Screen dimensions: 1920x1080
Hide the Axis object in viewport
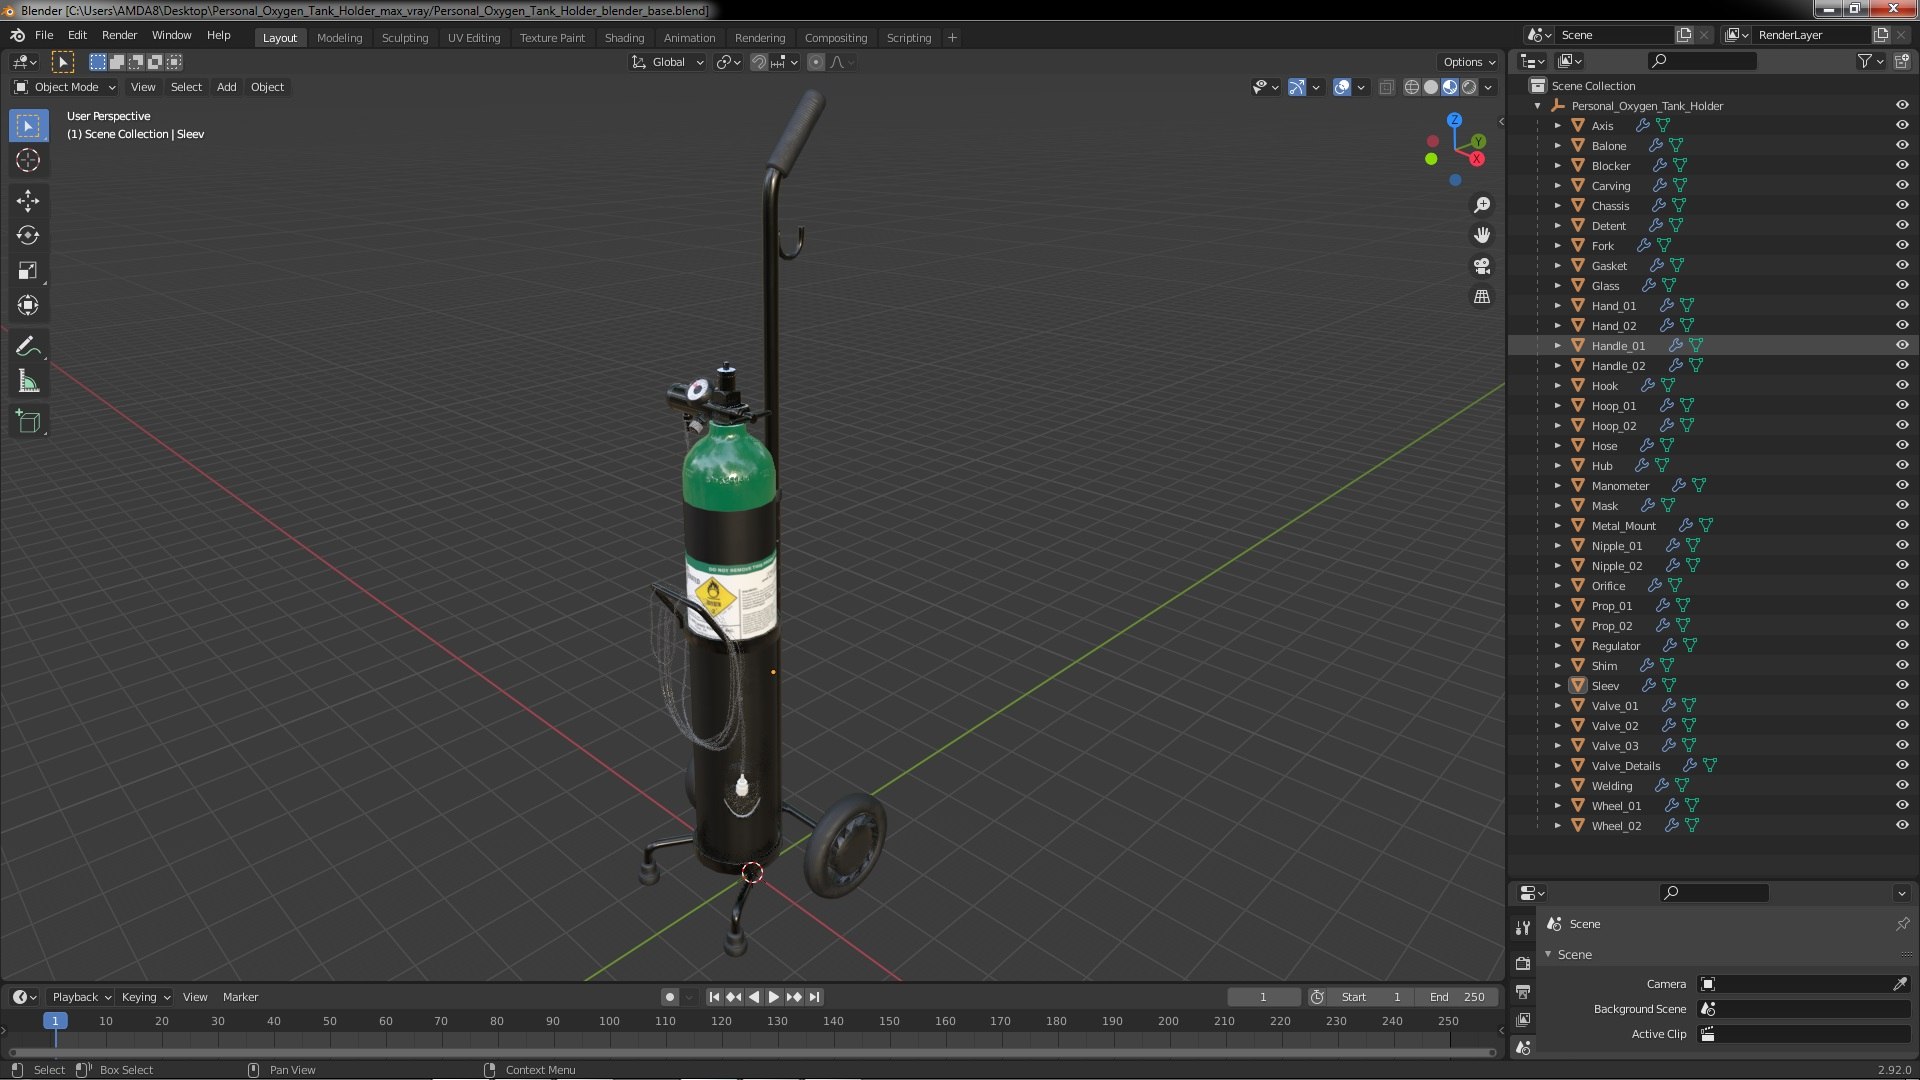tap(1902, 125)
